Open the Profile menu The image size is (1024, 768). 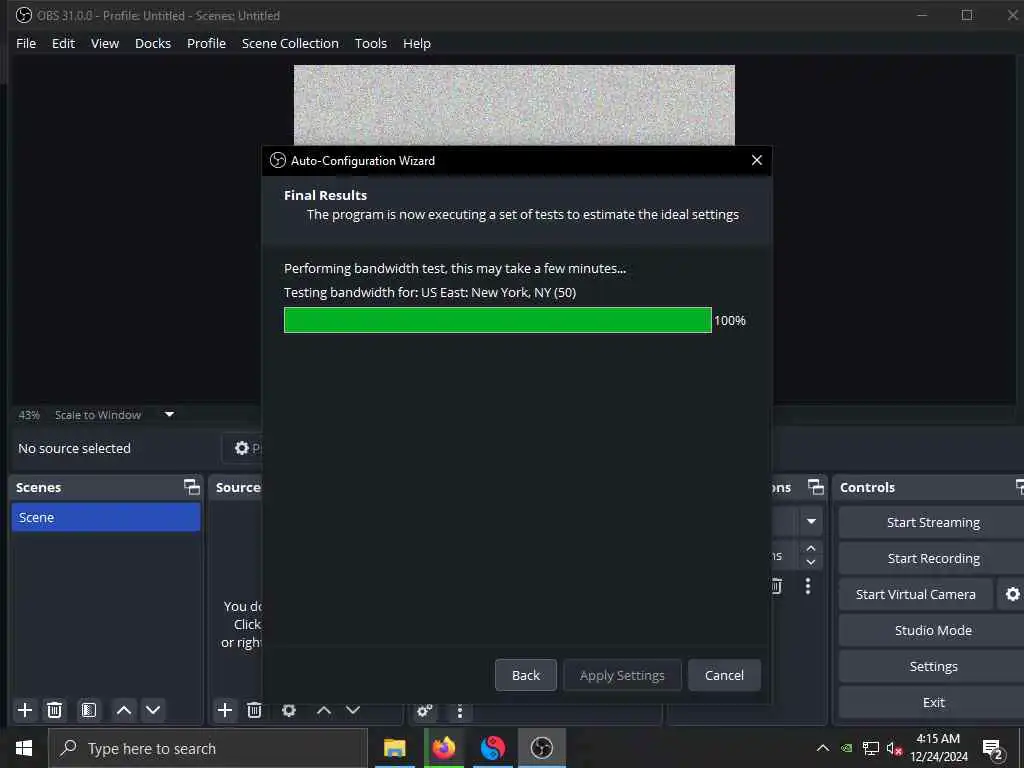[x=206, y=43]
